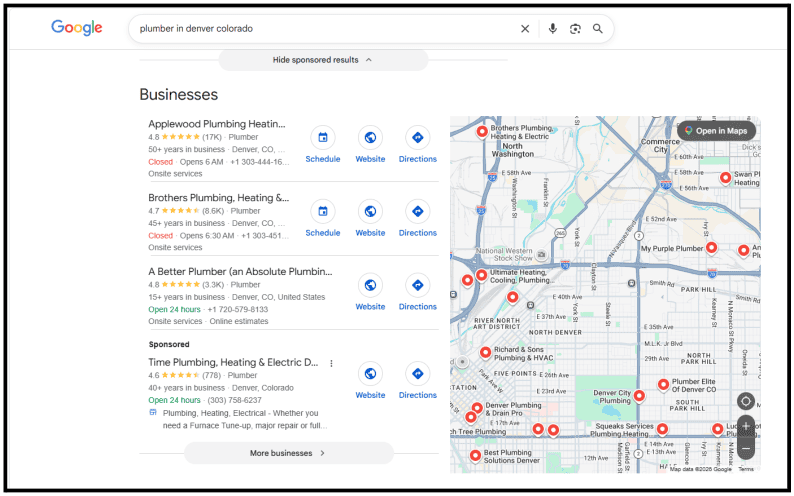Submit search with magnifying glass icon

(598, 29)
